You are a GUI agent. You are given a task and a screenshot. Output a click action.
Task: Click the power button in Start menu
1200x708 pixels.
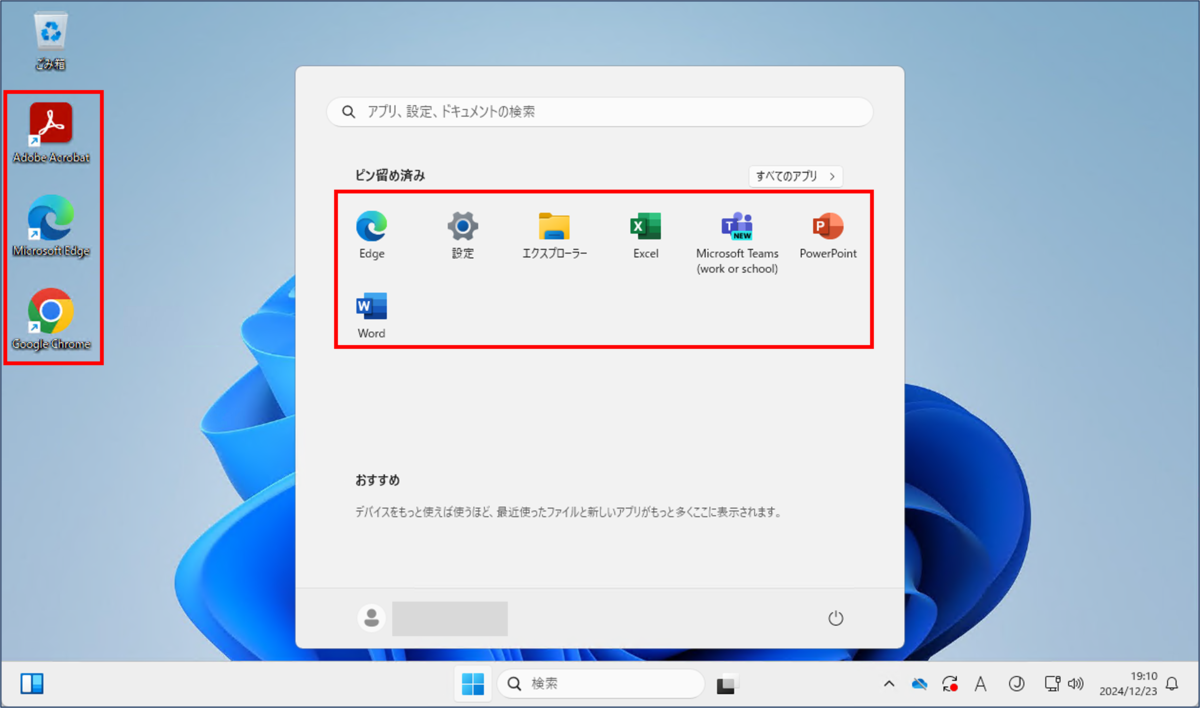(836, 619)
